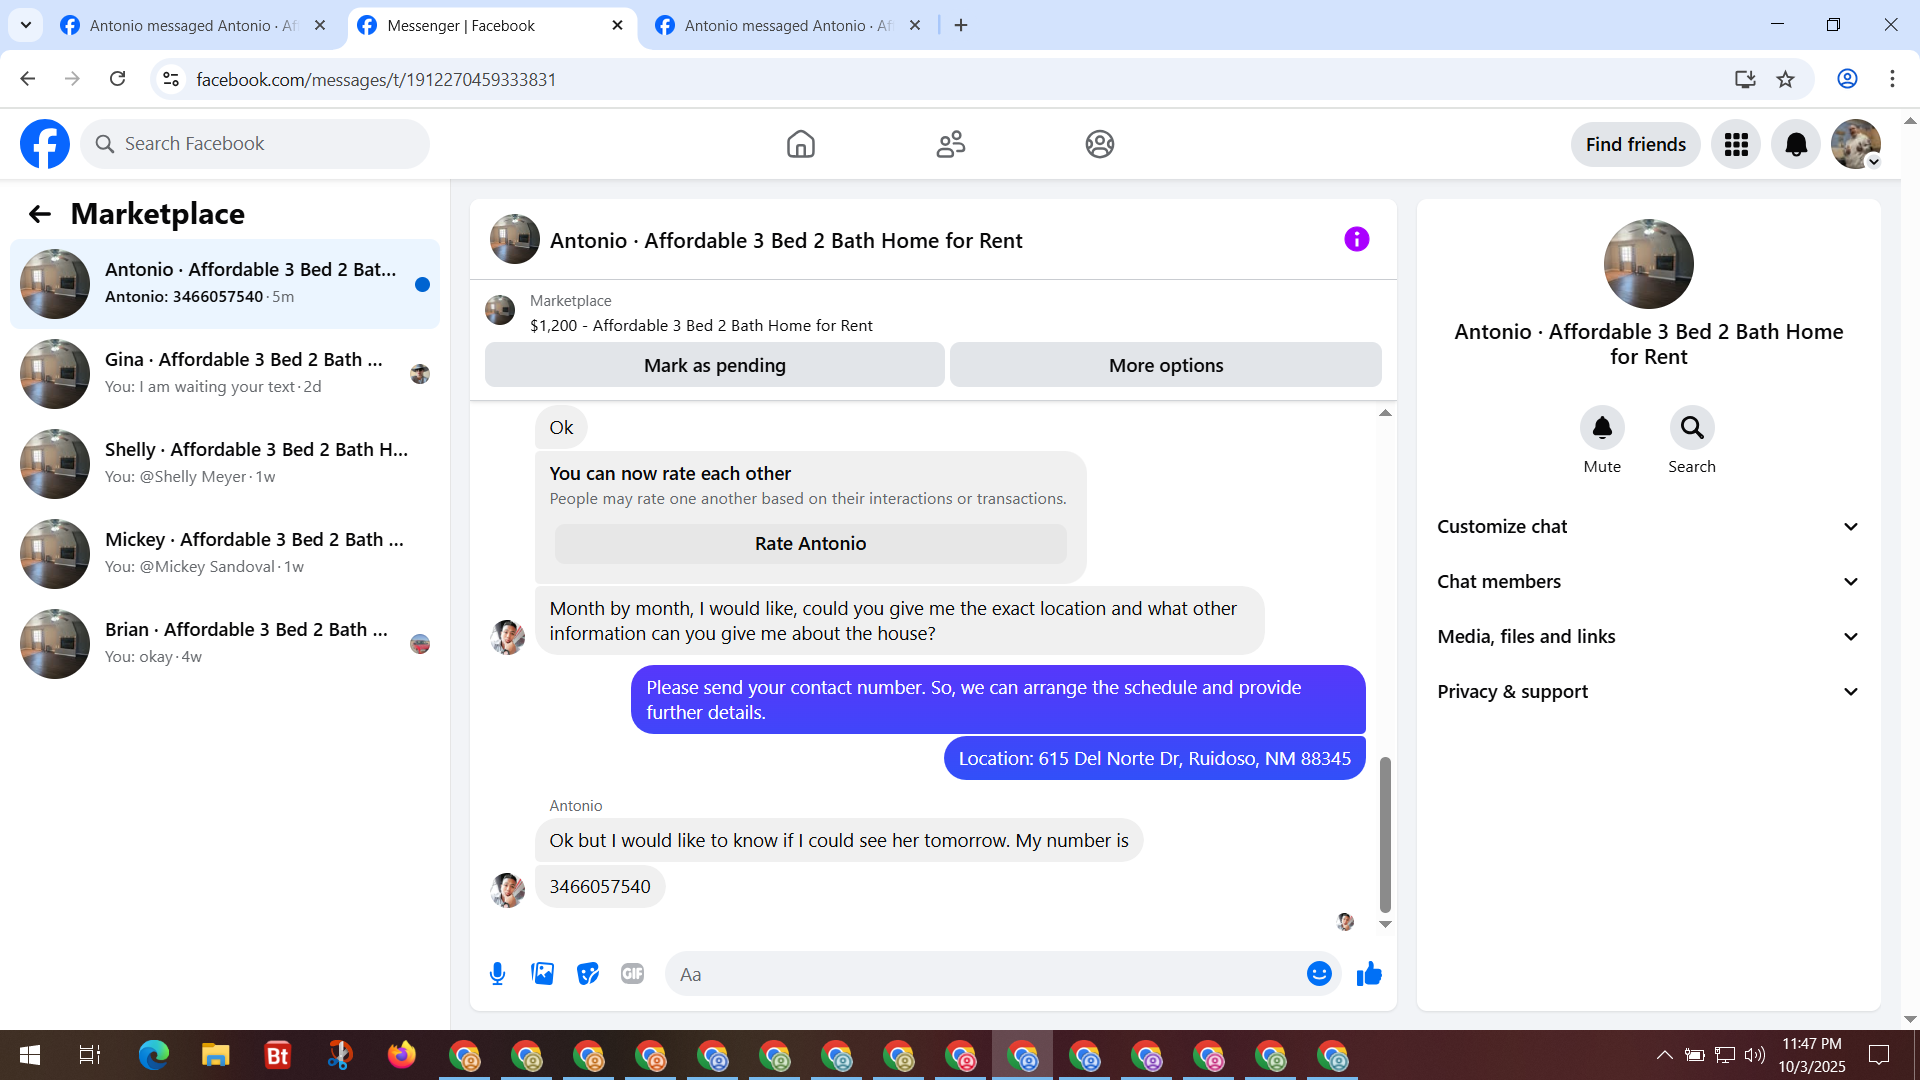Click the Facebook logo icon
This screenshot has width=1920, height=1080.
45,144
